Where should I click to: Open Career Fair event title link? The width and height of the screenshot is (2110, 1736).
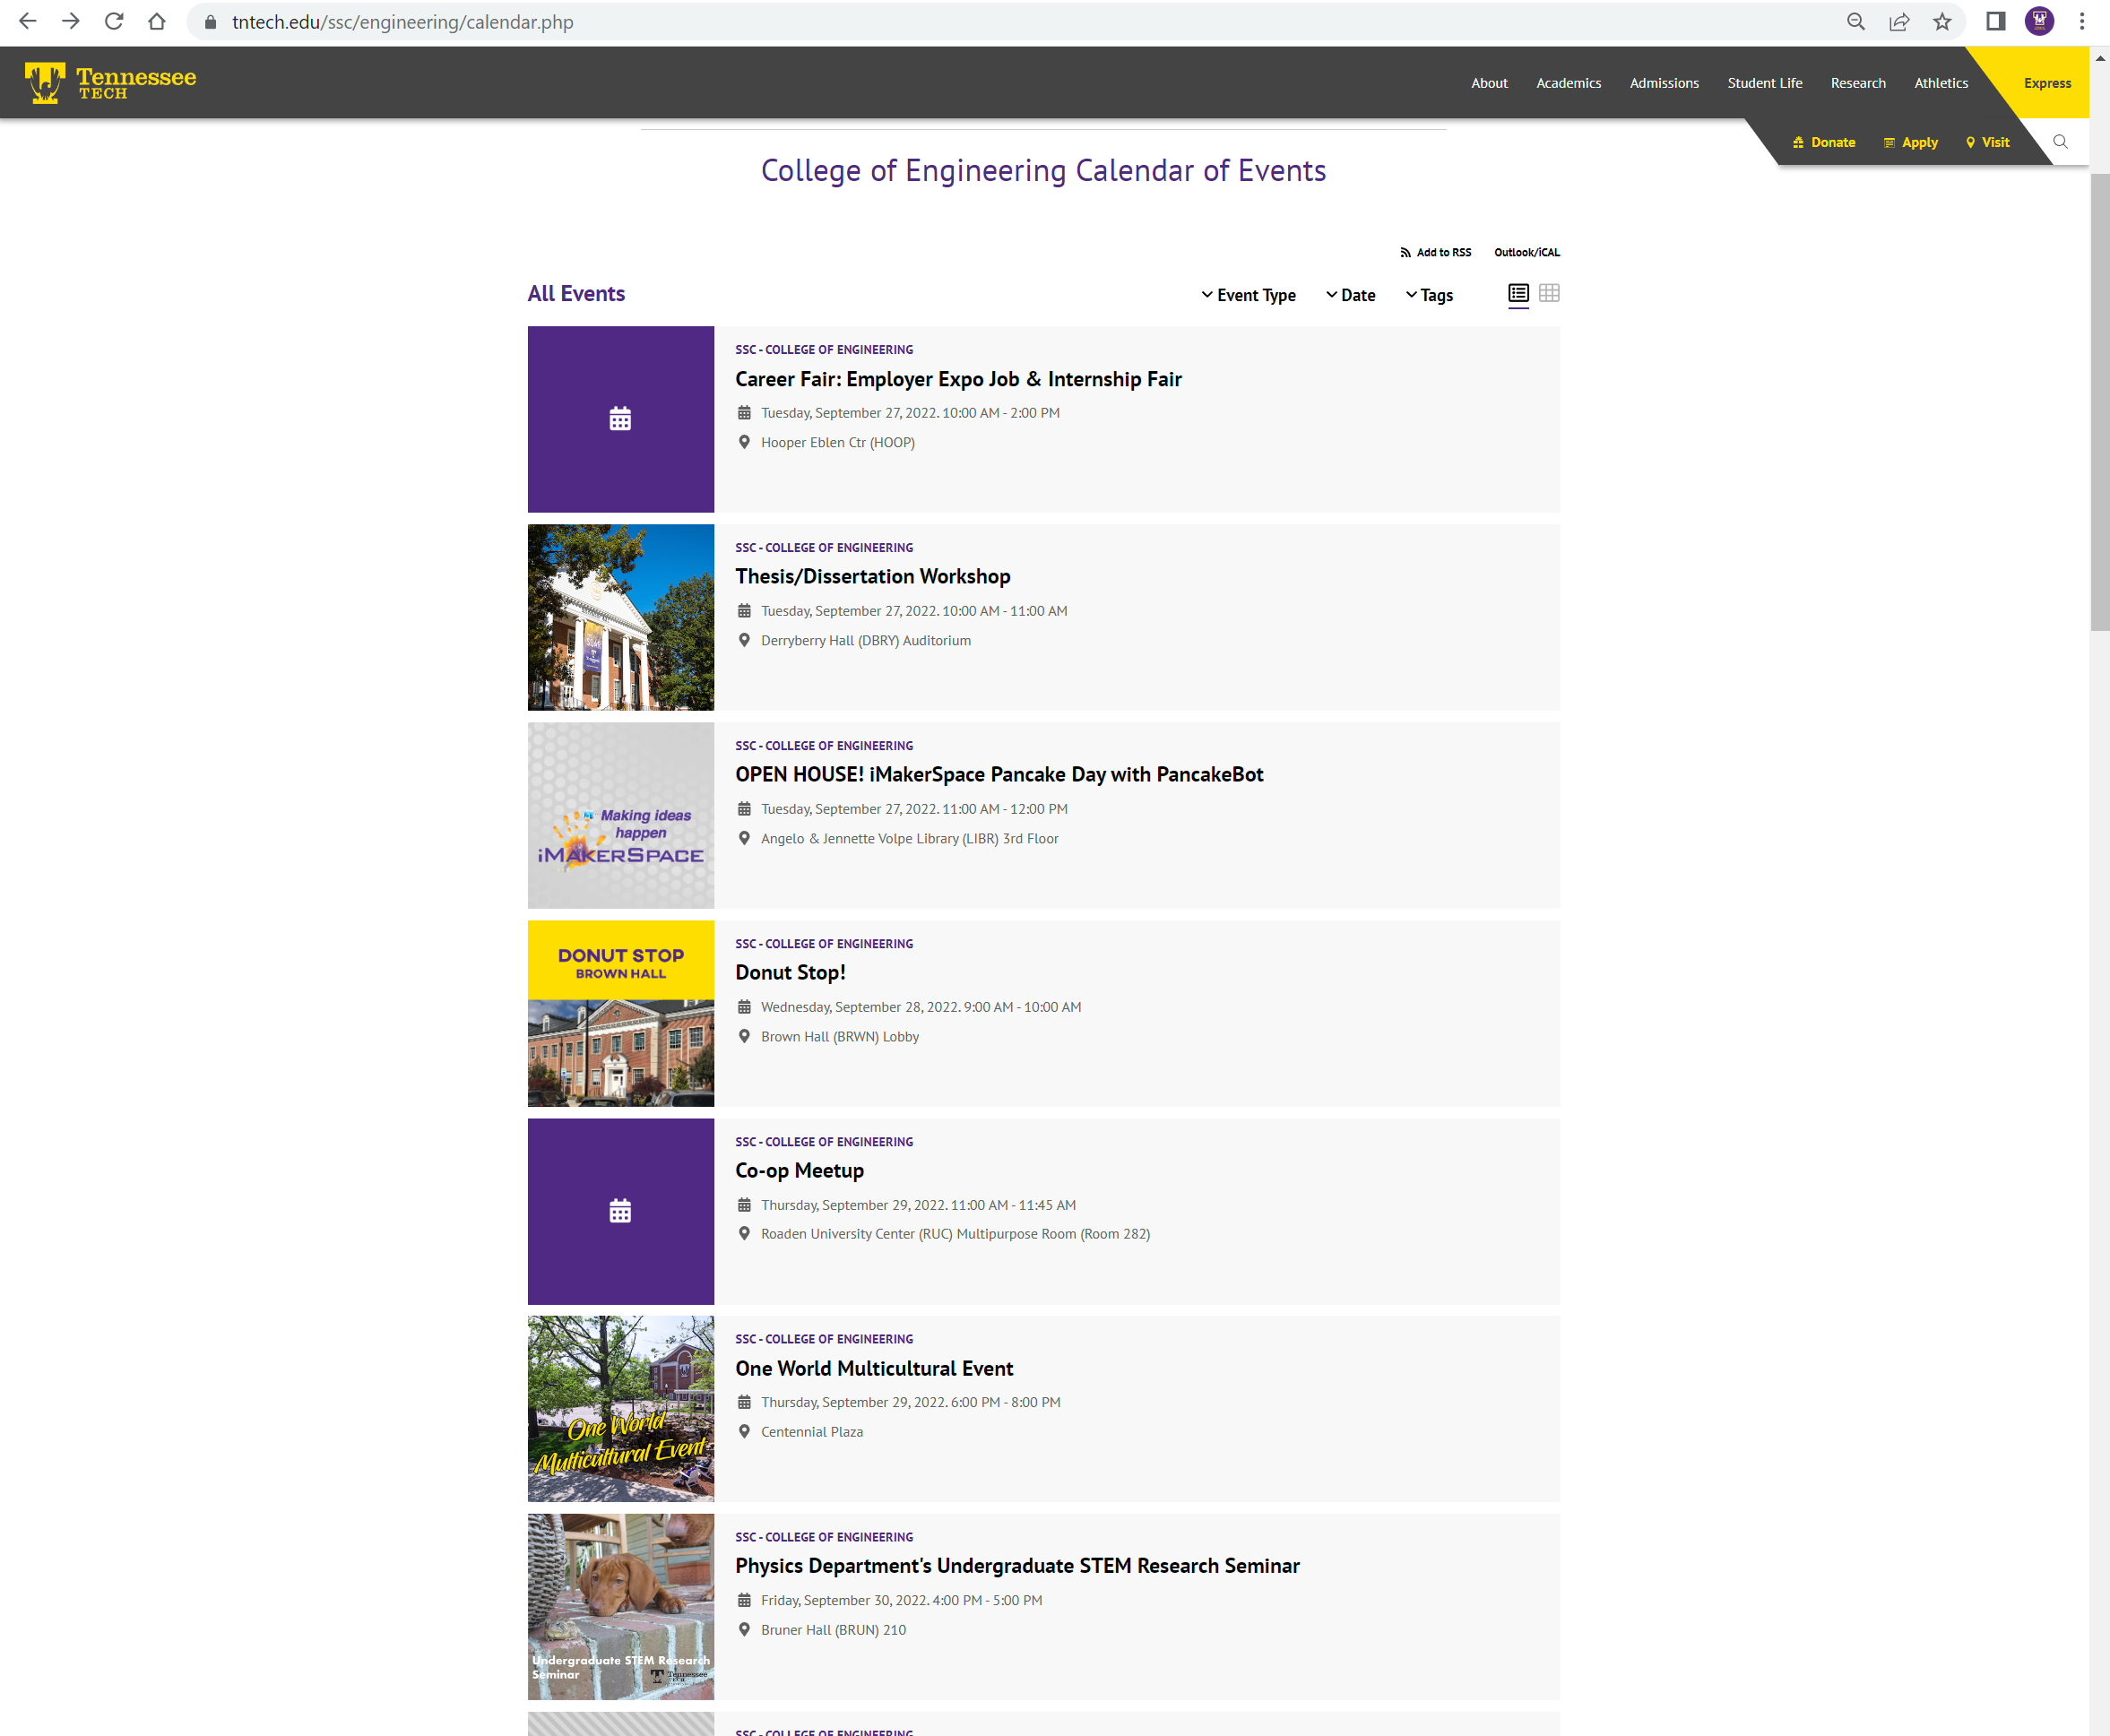958,379
